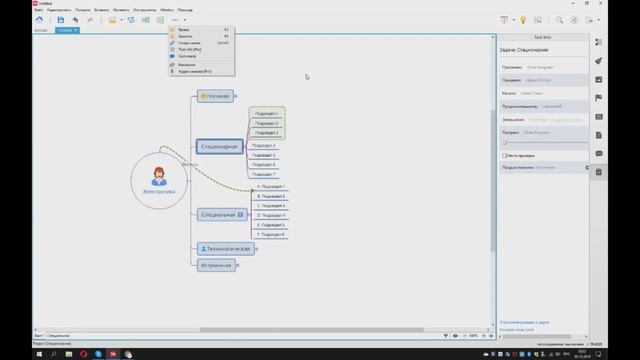The width and height of the screenshot is (640, 360).
Task: Open the Инструменты menu
Action: [144, 10]
